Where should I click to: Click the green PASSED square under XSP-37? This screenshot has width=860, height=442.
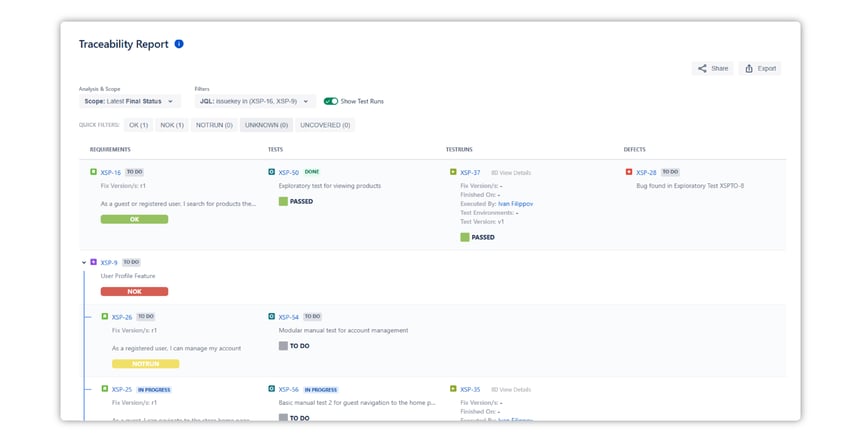(x=465, y=237)
